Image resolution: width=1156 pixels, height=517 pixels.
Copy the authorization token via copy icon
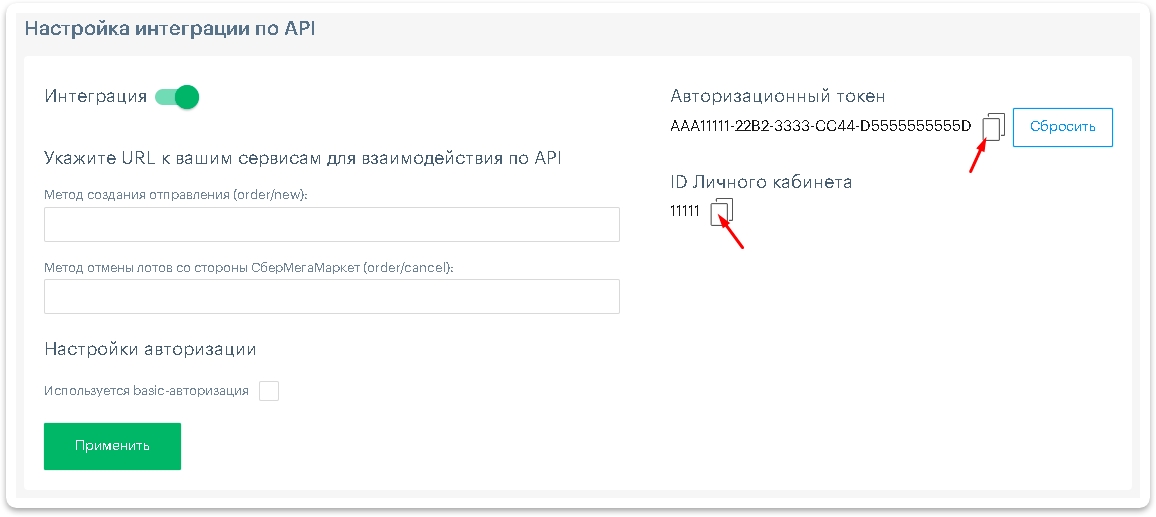coord(993,126)
